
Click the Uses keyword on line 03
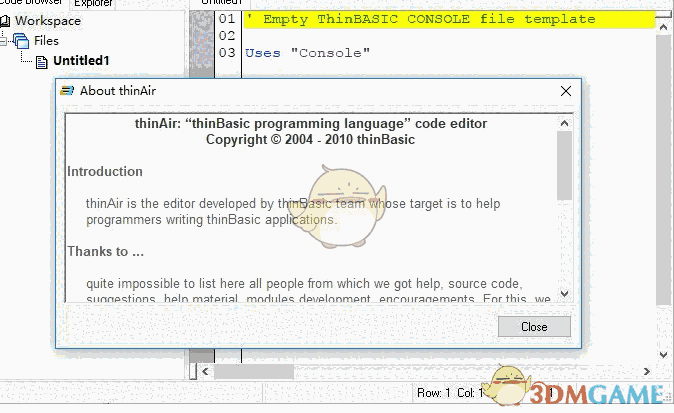click(x=263, y=53)
